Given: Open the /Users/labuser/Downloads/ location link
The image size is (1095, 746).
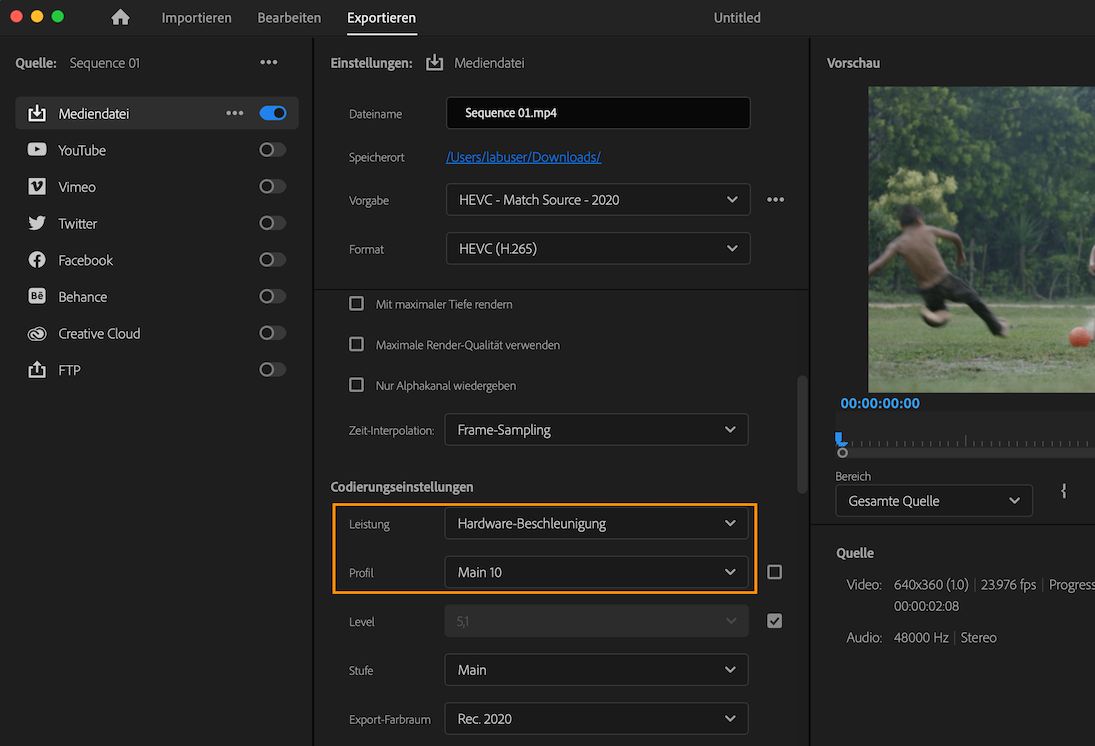Looking at the screenshot, I should pyautogui.click(x=523, y=157).
